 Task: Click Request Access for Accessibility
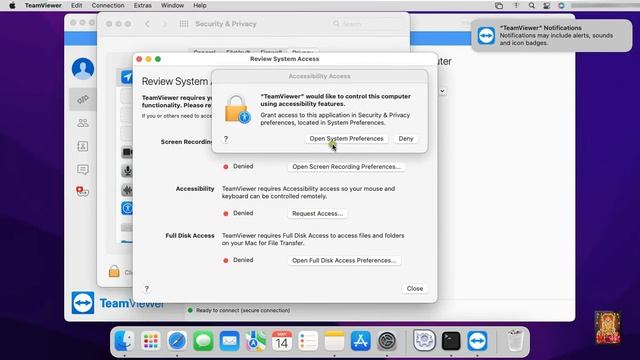317,213
